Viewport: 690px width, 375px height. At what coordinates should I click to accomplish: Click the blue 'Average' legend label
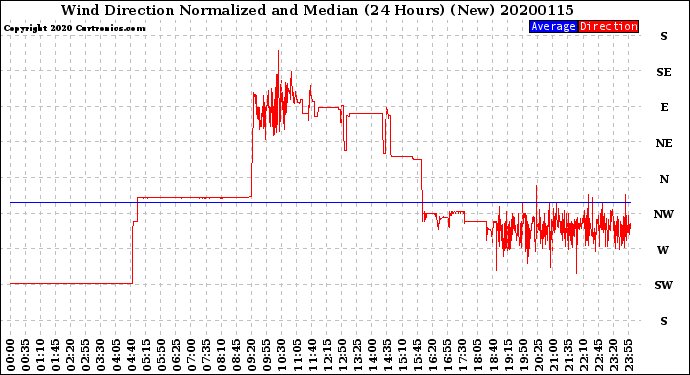click(x=553, y=26)
